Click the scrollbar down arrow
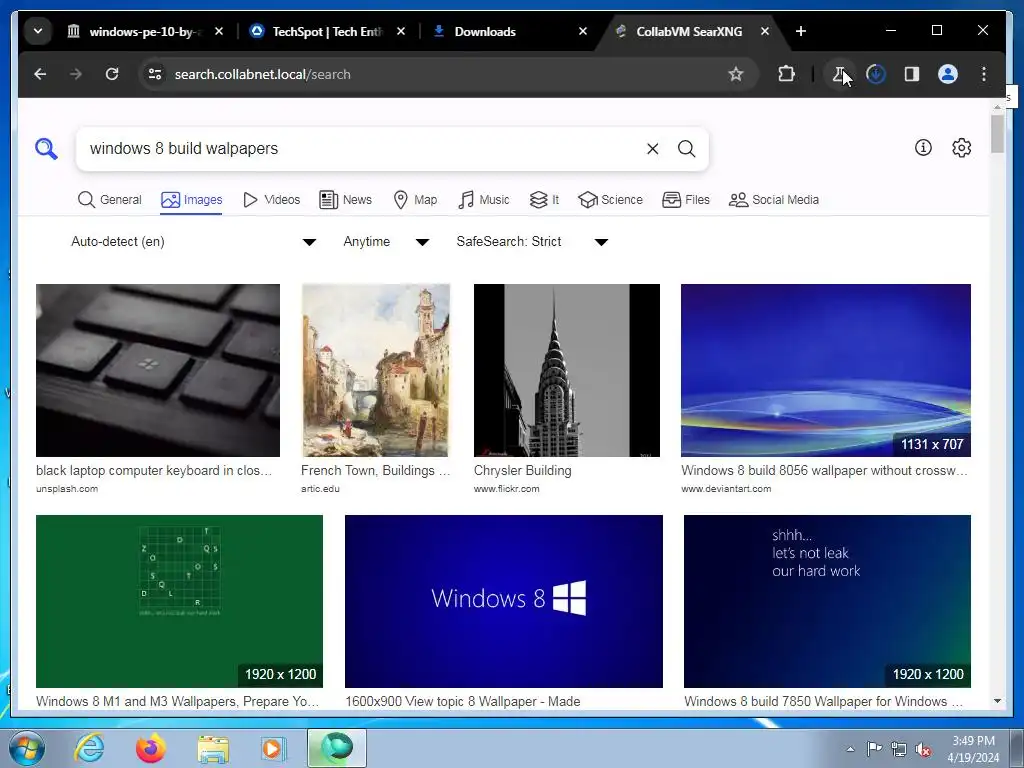 tap(997, 701)
